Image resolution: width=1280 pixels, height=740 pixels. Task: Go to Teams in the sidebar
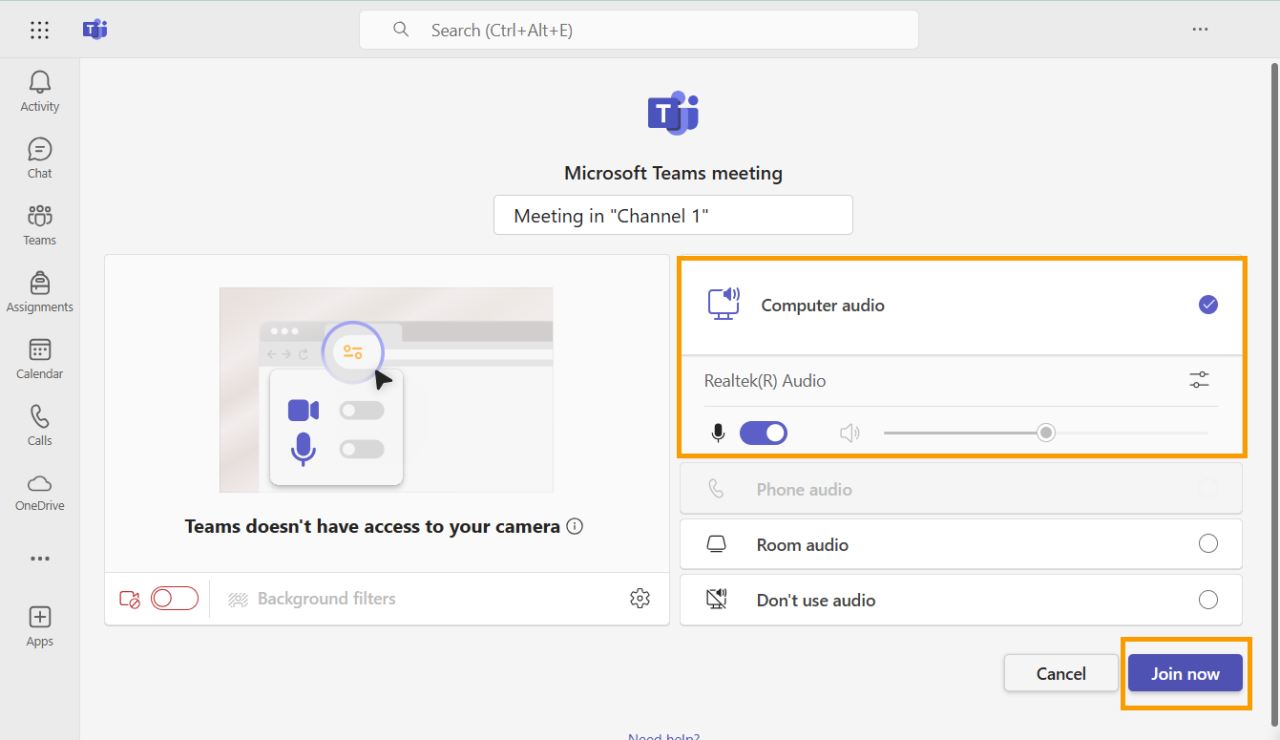(40, 225)
